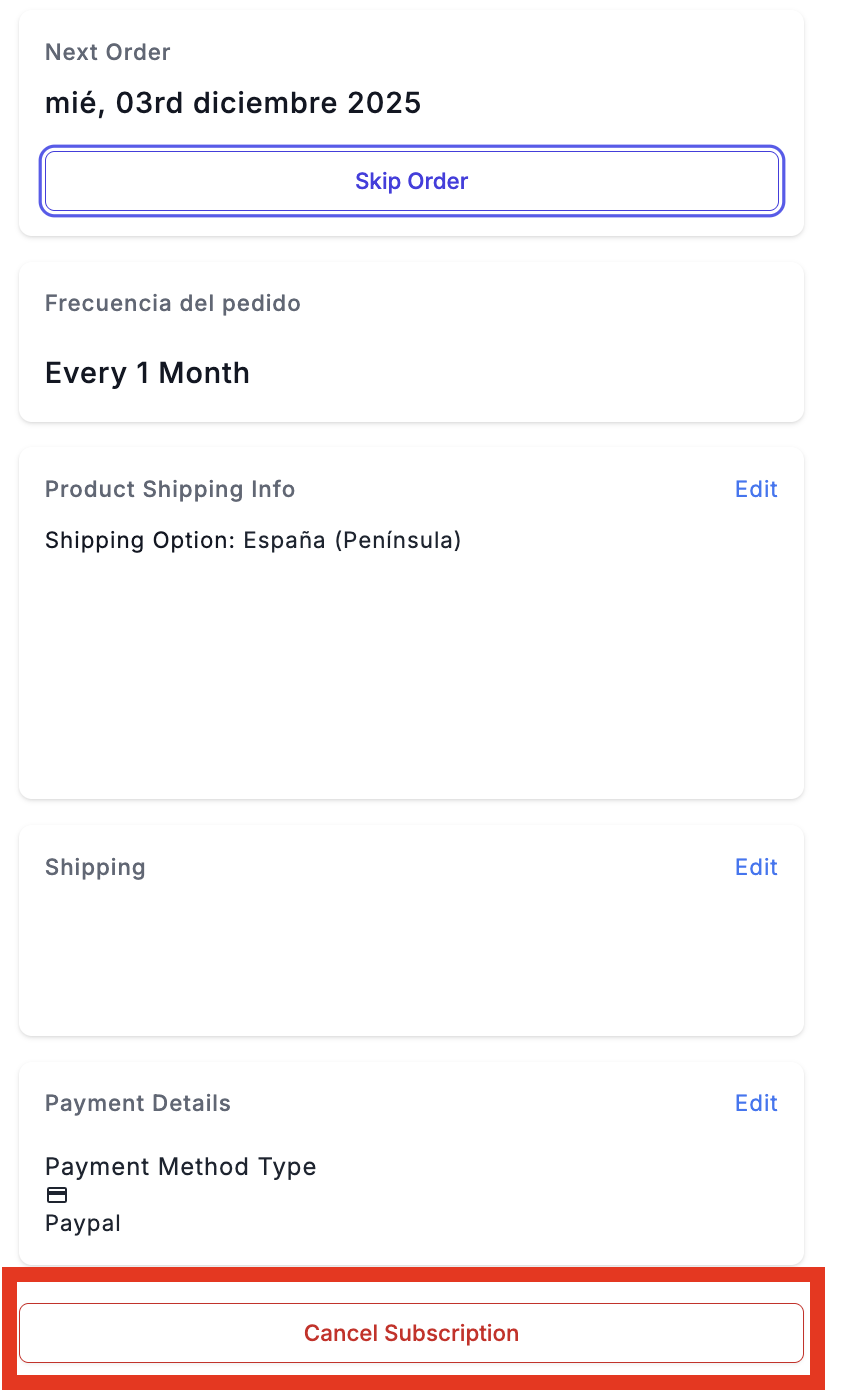Select the Every 1 Month frequency text
Image resolution: width=858 pixels, height=1398 pixels.
147,373
